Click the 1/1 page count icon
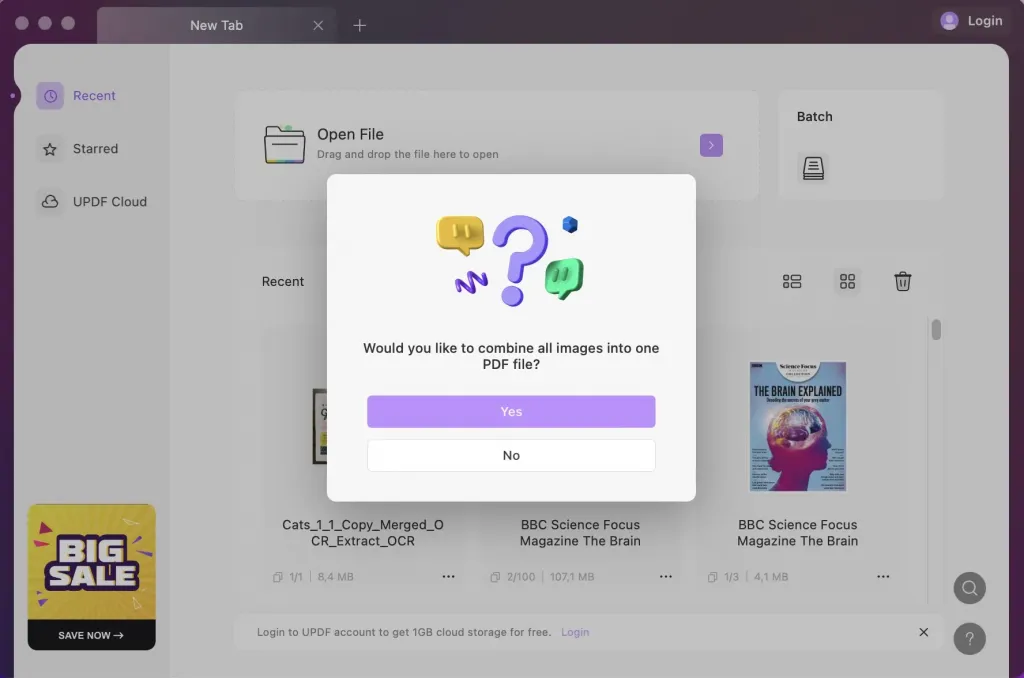 point(278,577)
